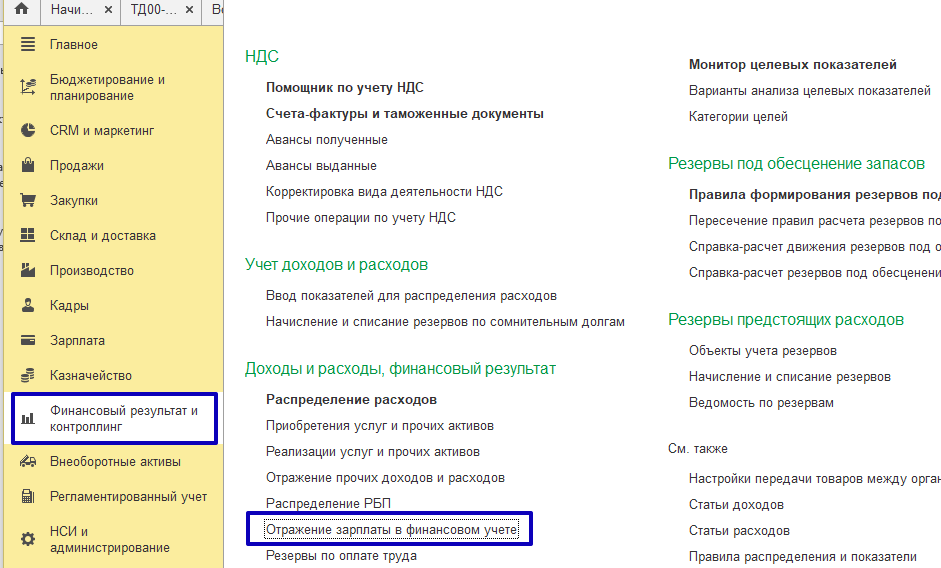941x568 pixels.
Task: Close the Начи... tab
Action: pyautogui.click(x=107, y=10)
